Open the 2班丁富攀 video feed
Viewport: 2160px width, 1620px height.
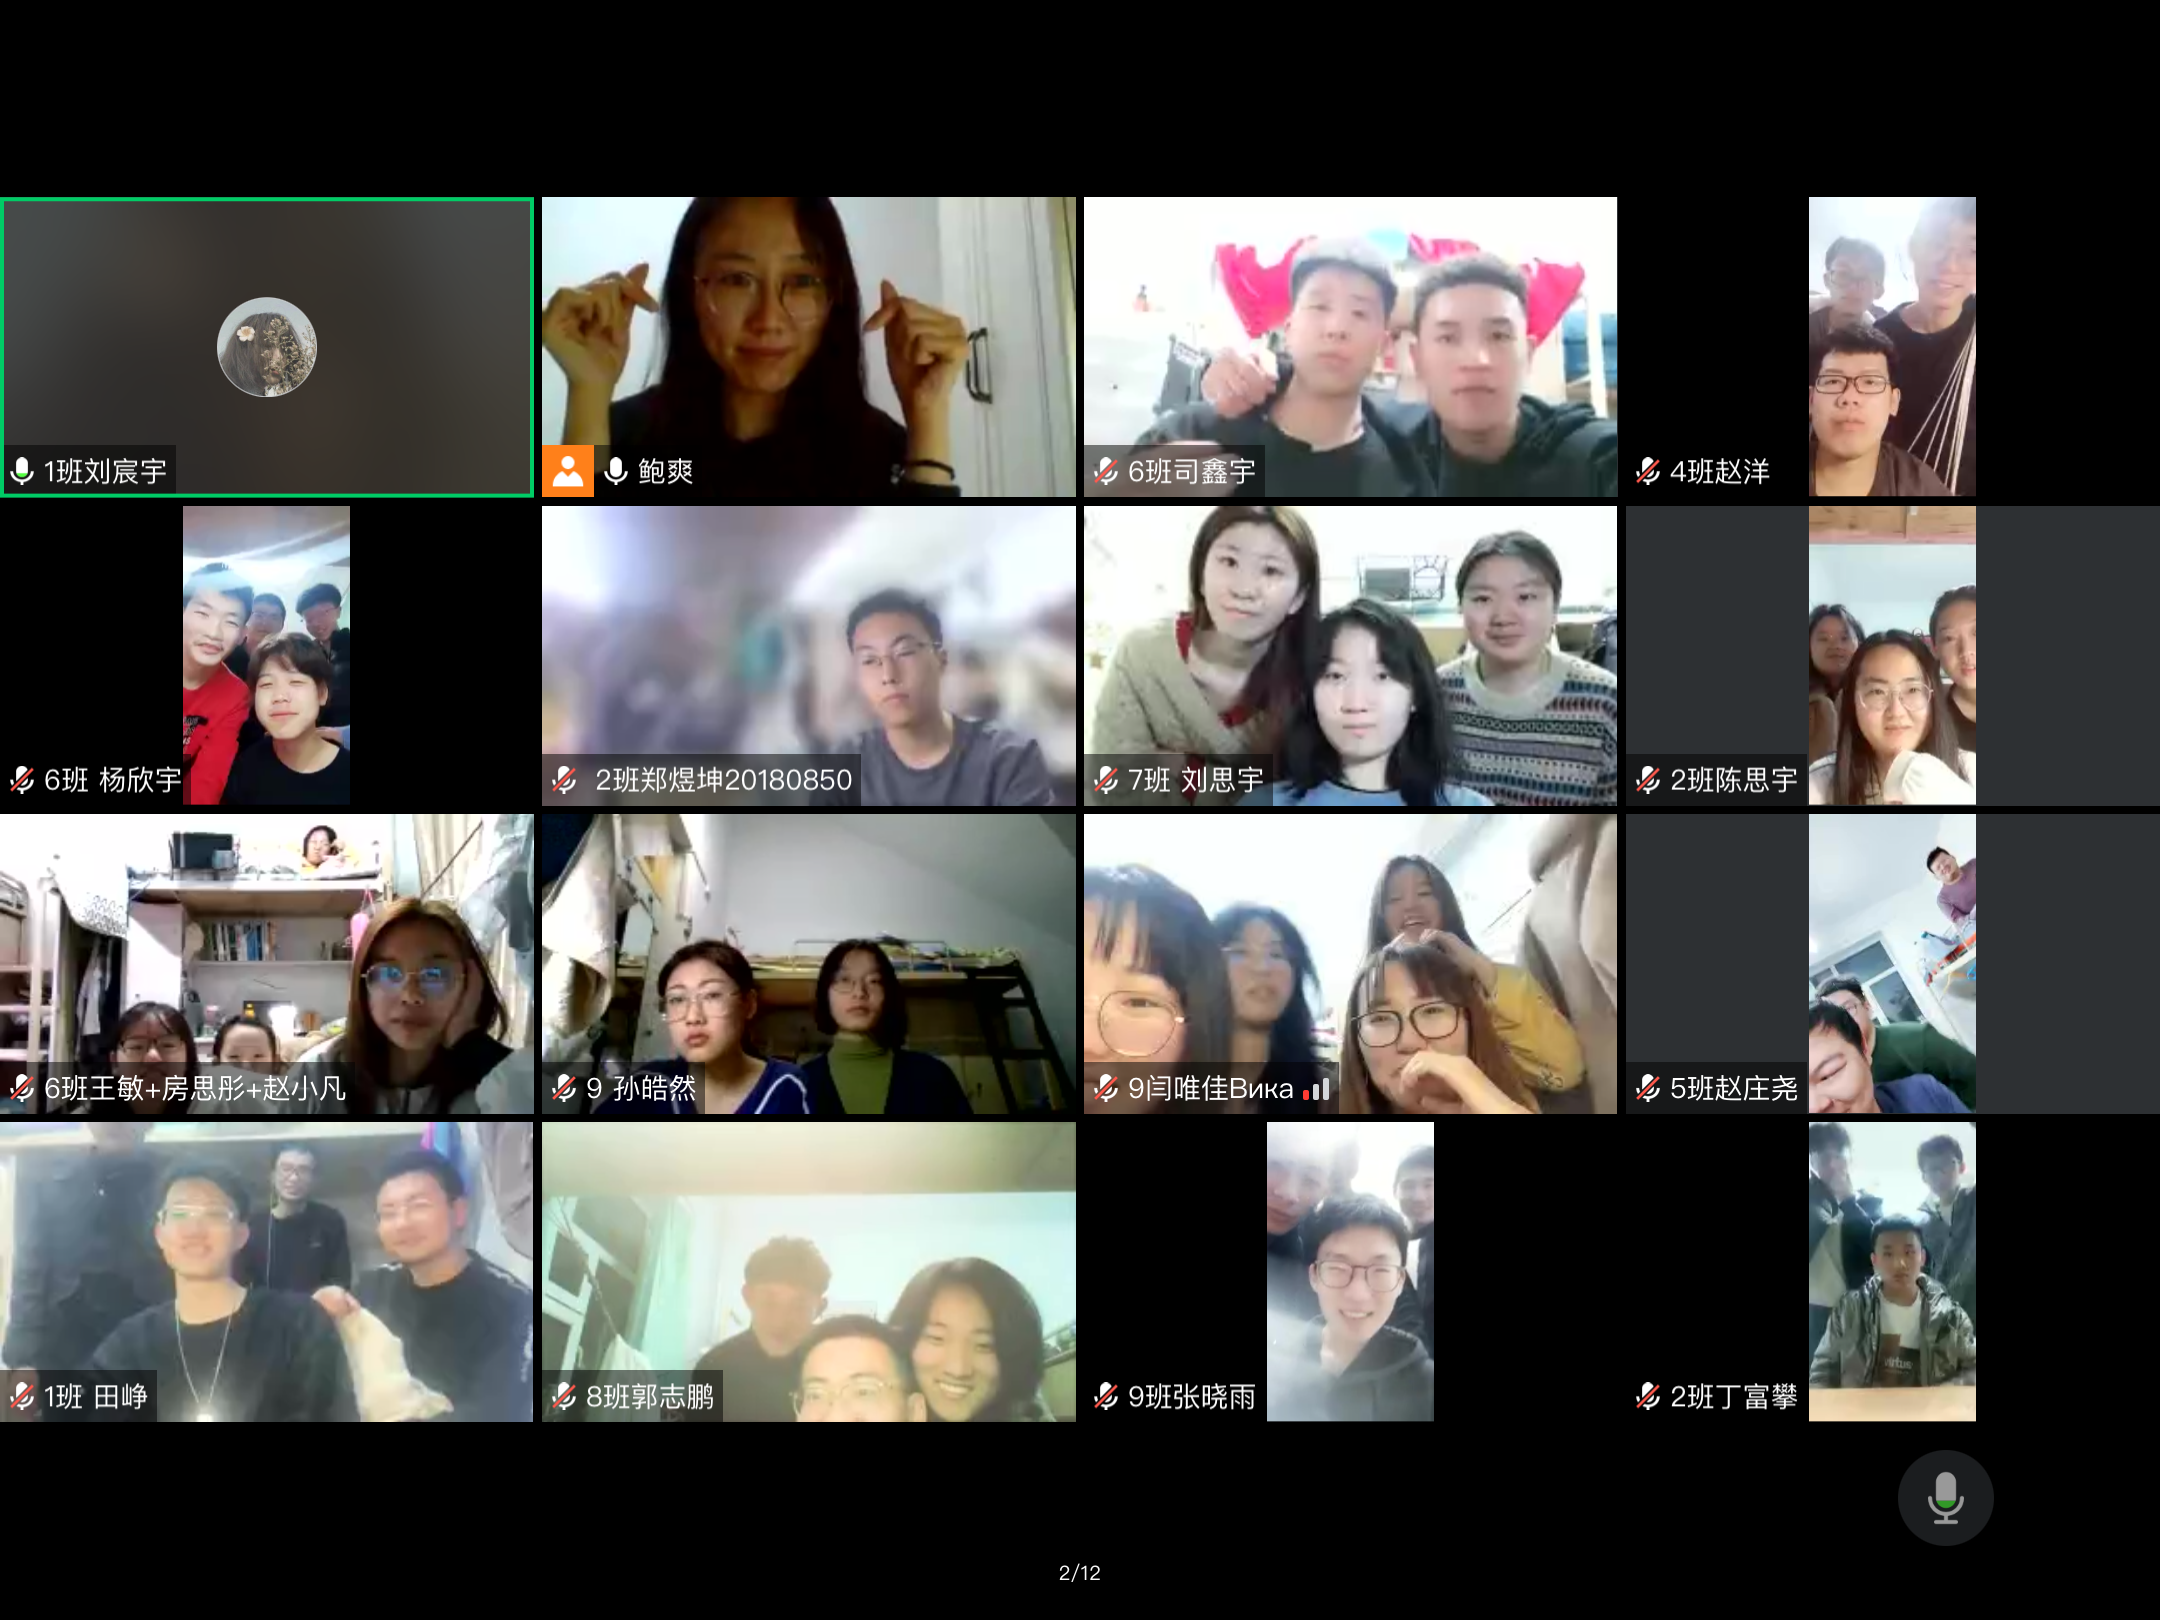[1892, 1272]
